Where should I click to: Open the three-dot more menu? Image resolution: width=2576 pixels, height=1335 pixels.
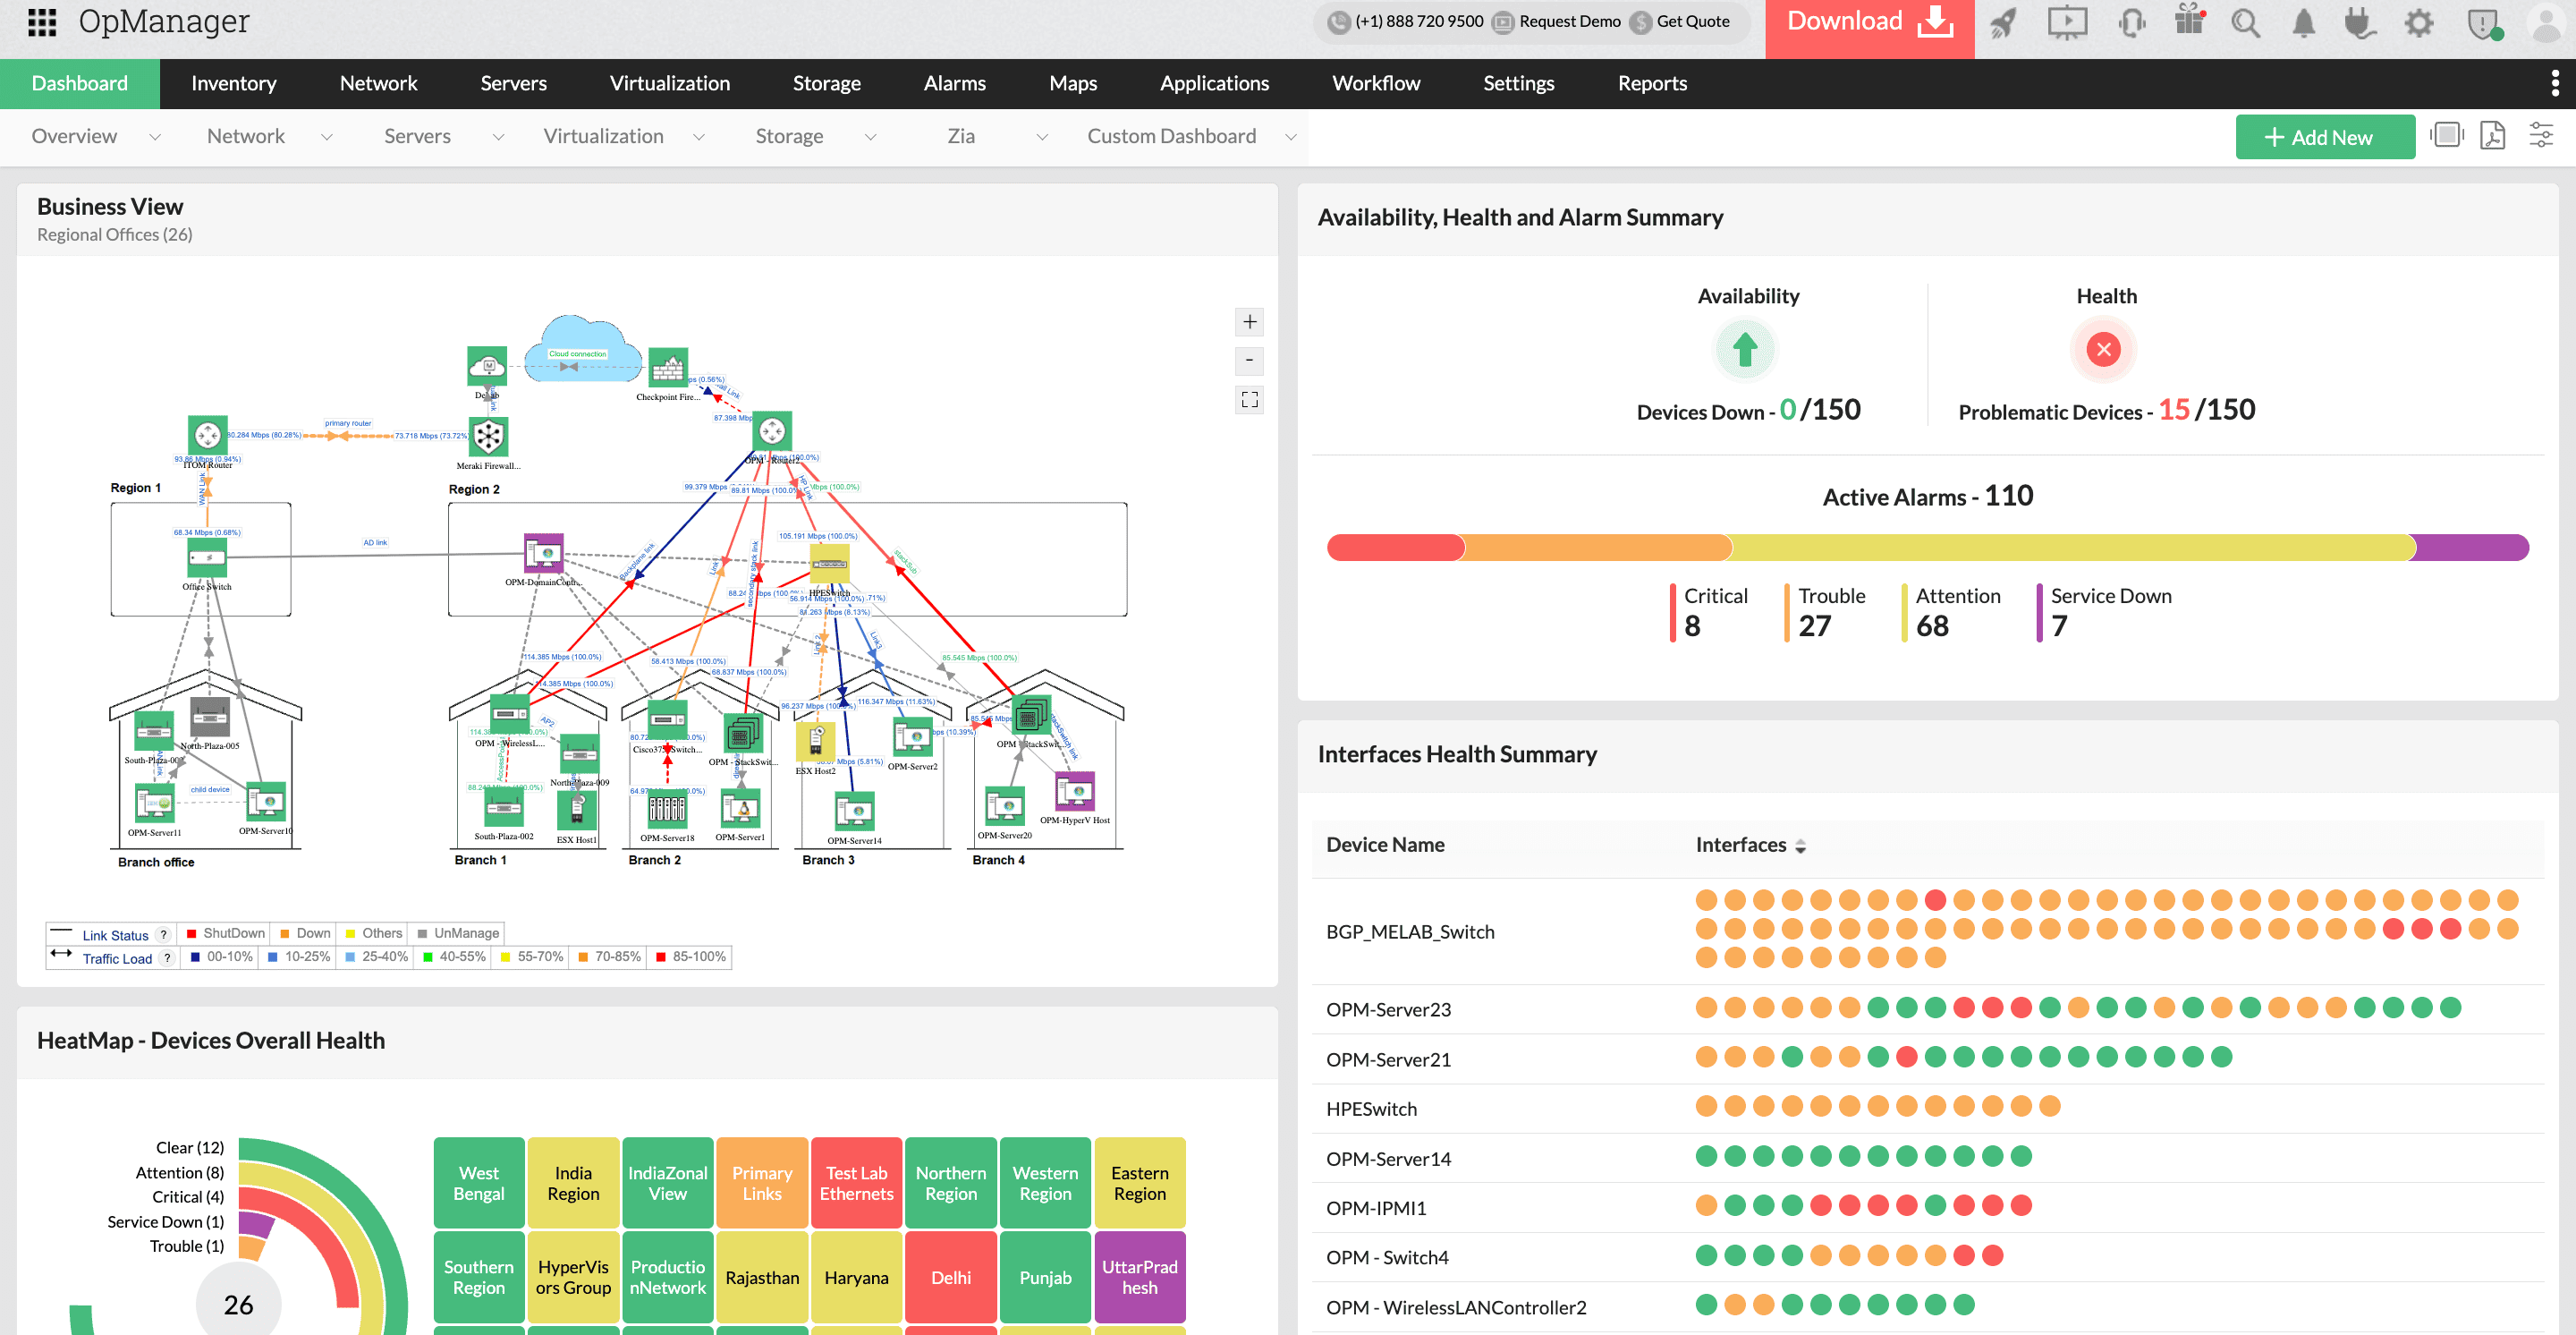(2555, 83)
